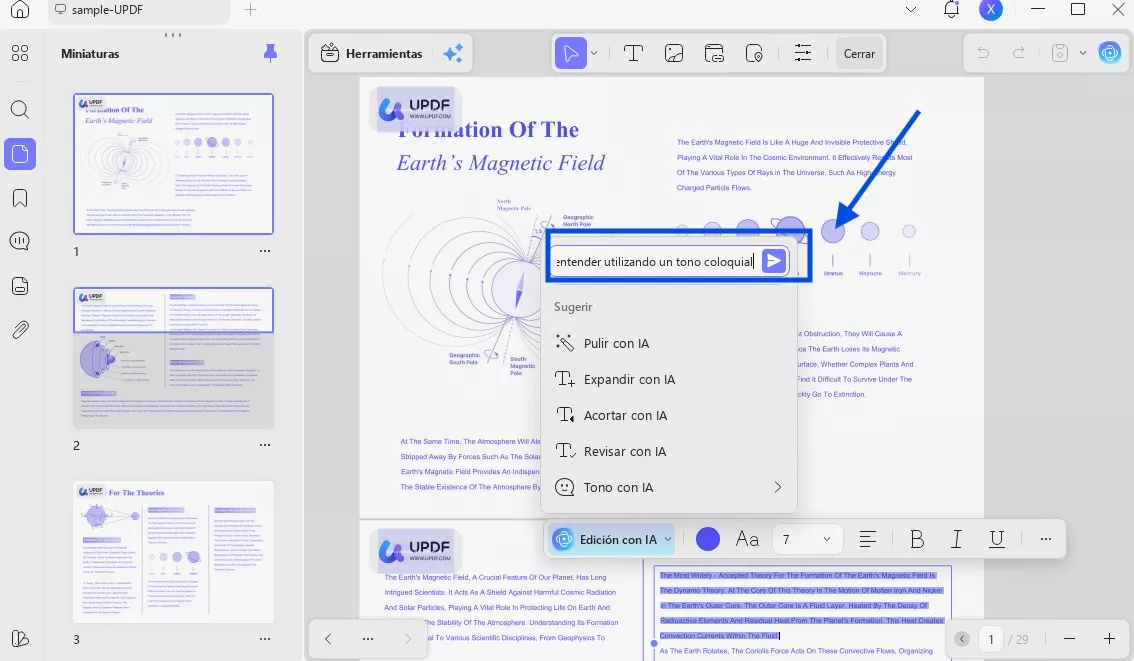Switch to the sample-UPDF tab
The image size is (1134, 661).
pyautogui.click(x=139, y=10)
